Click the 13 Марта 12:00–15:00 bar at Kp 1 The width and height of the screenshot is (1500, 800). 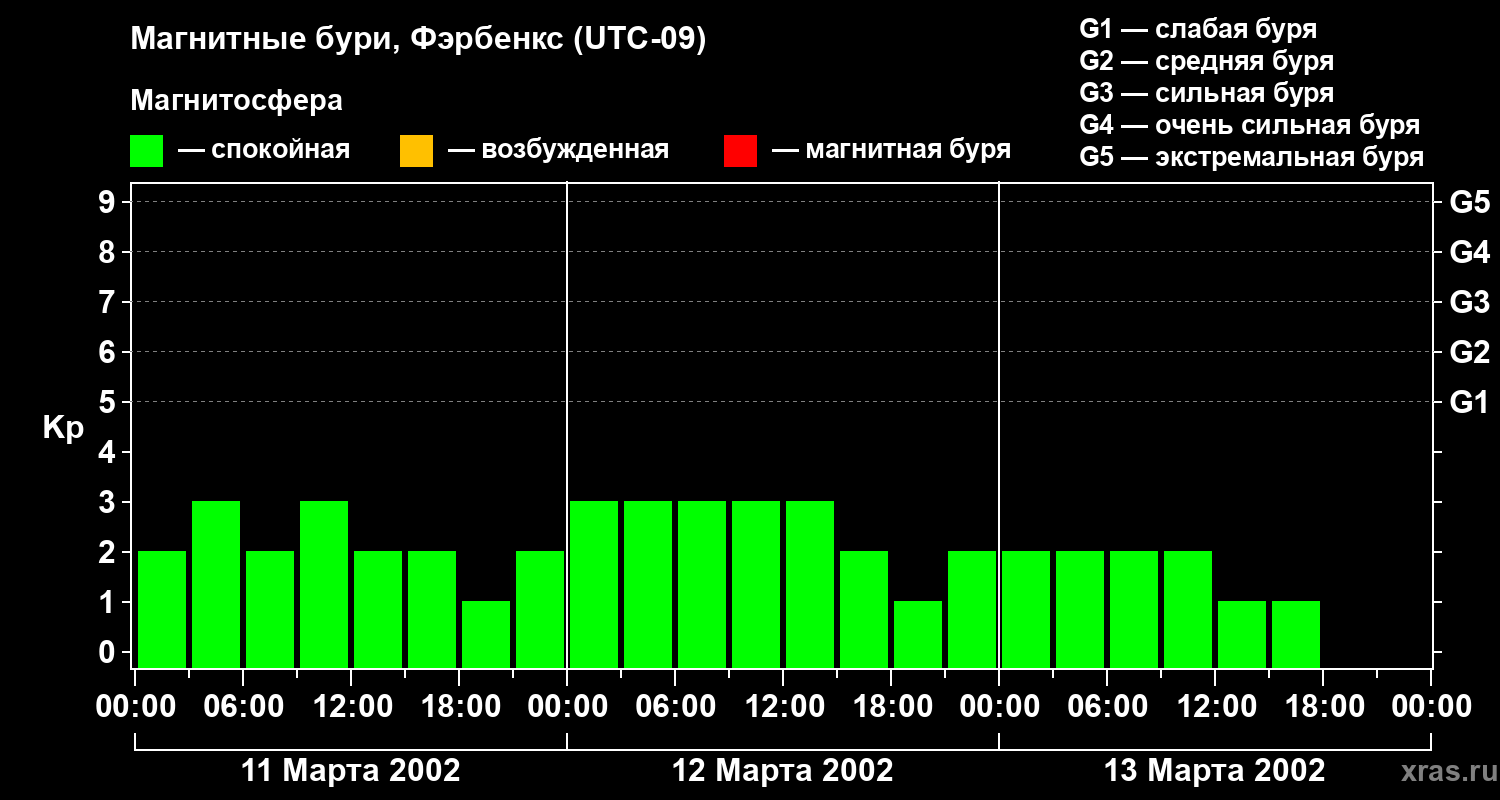click(x=1242, y=634)
